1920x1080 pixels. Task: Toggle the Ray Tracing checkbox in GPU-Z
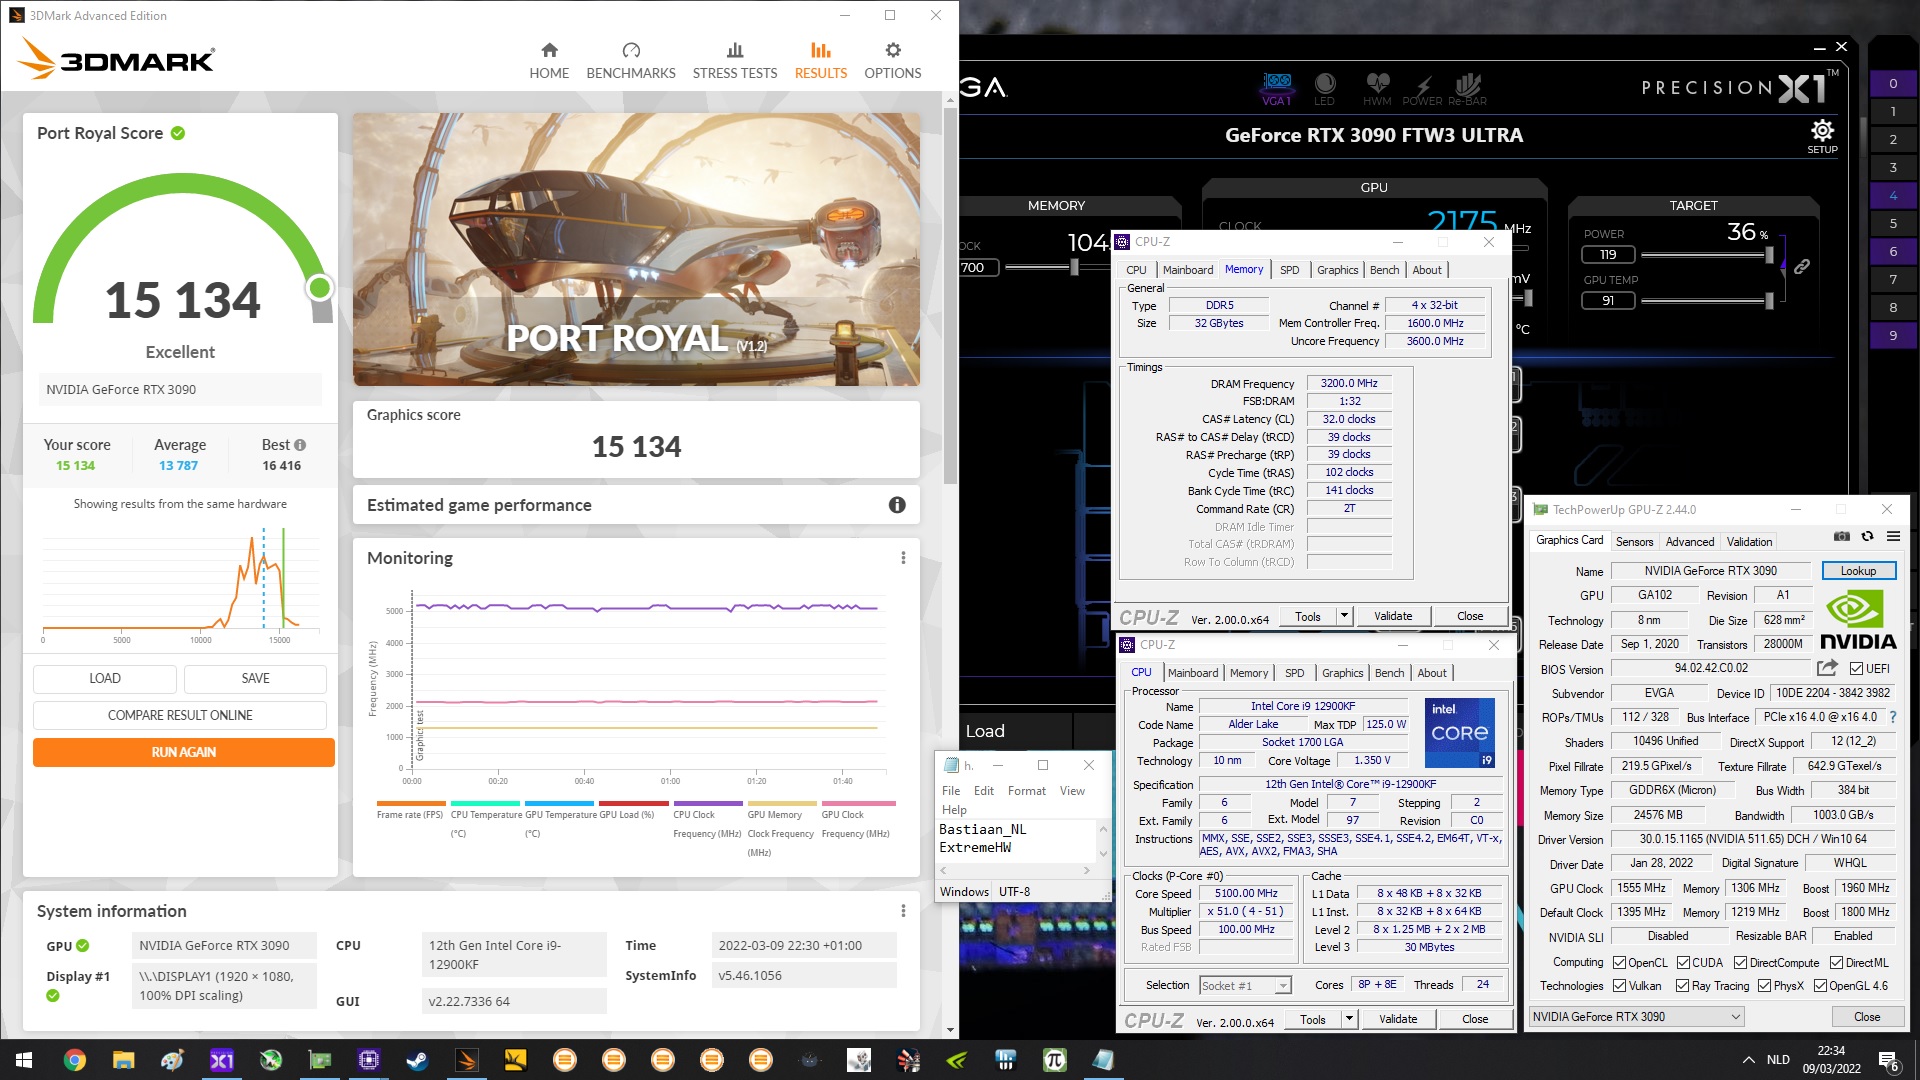pos(1683,986)
